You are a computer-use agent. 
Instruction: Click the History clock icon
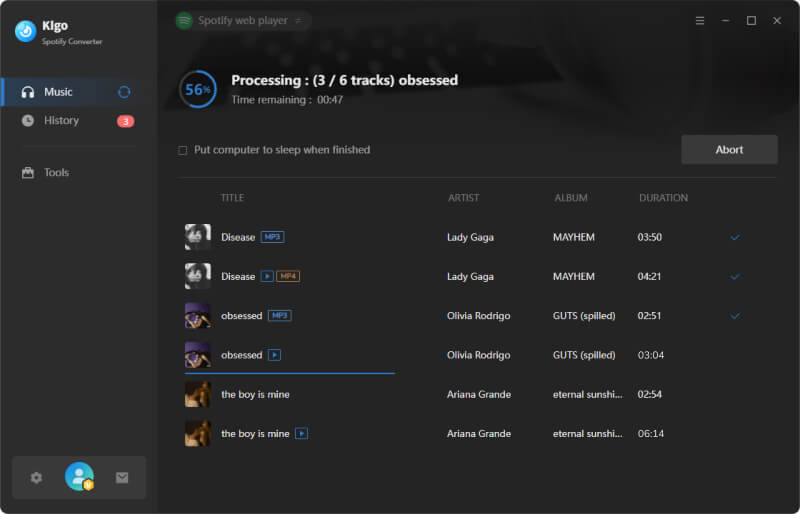click(28, 120)
